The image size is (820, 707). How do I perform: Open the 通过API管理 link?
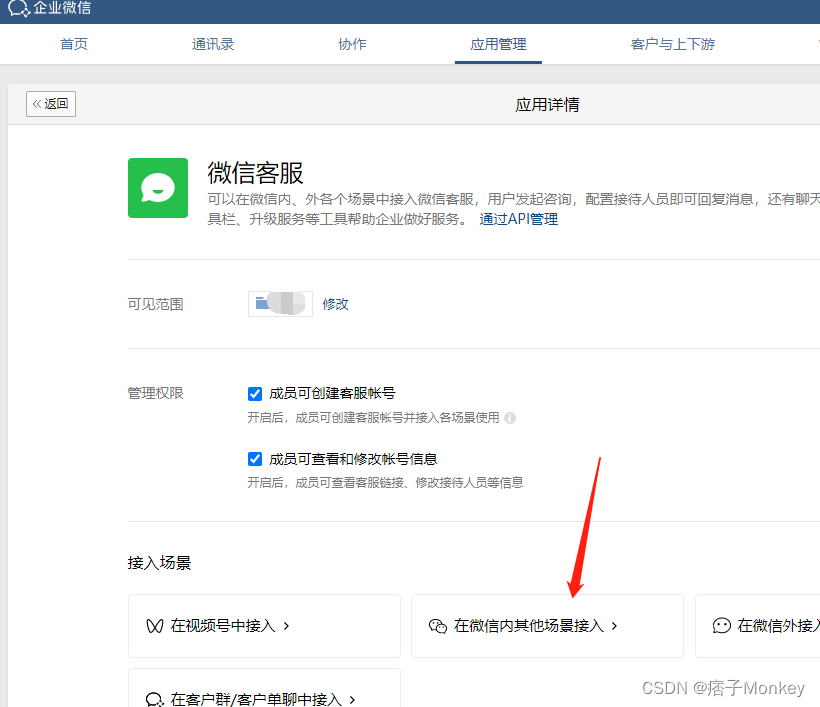tap(519, 219)
